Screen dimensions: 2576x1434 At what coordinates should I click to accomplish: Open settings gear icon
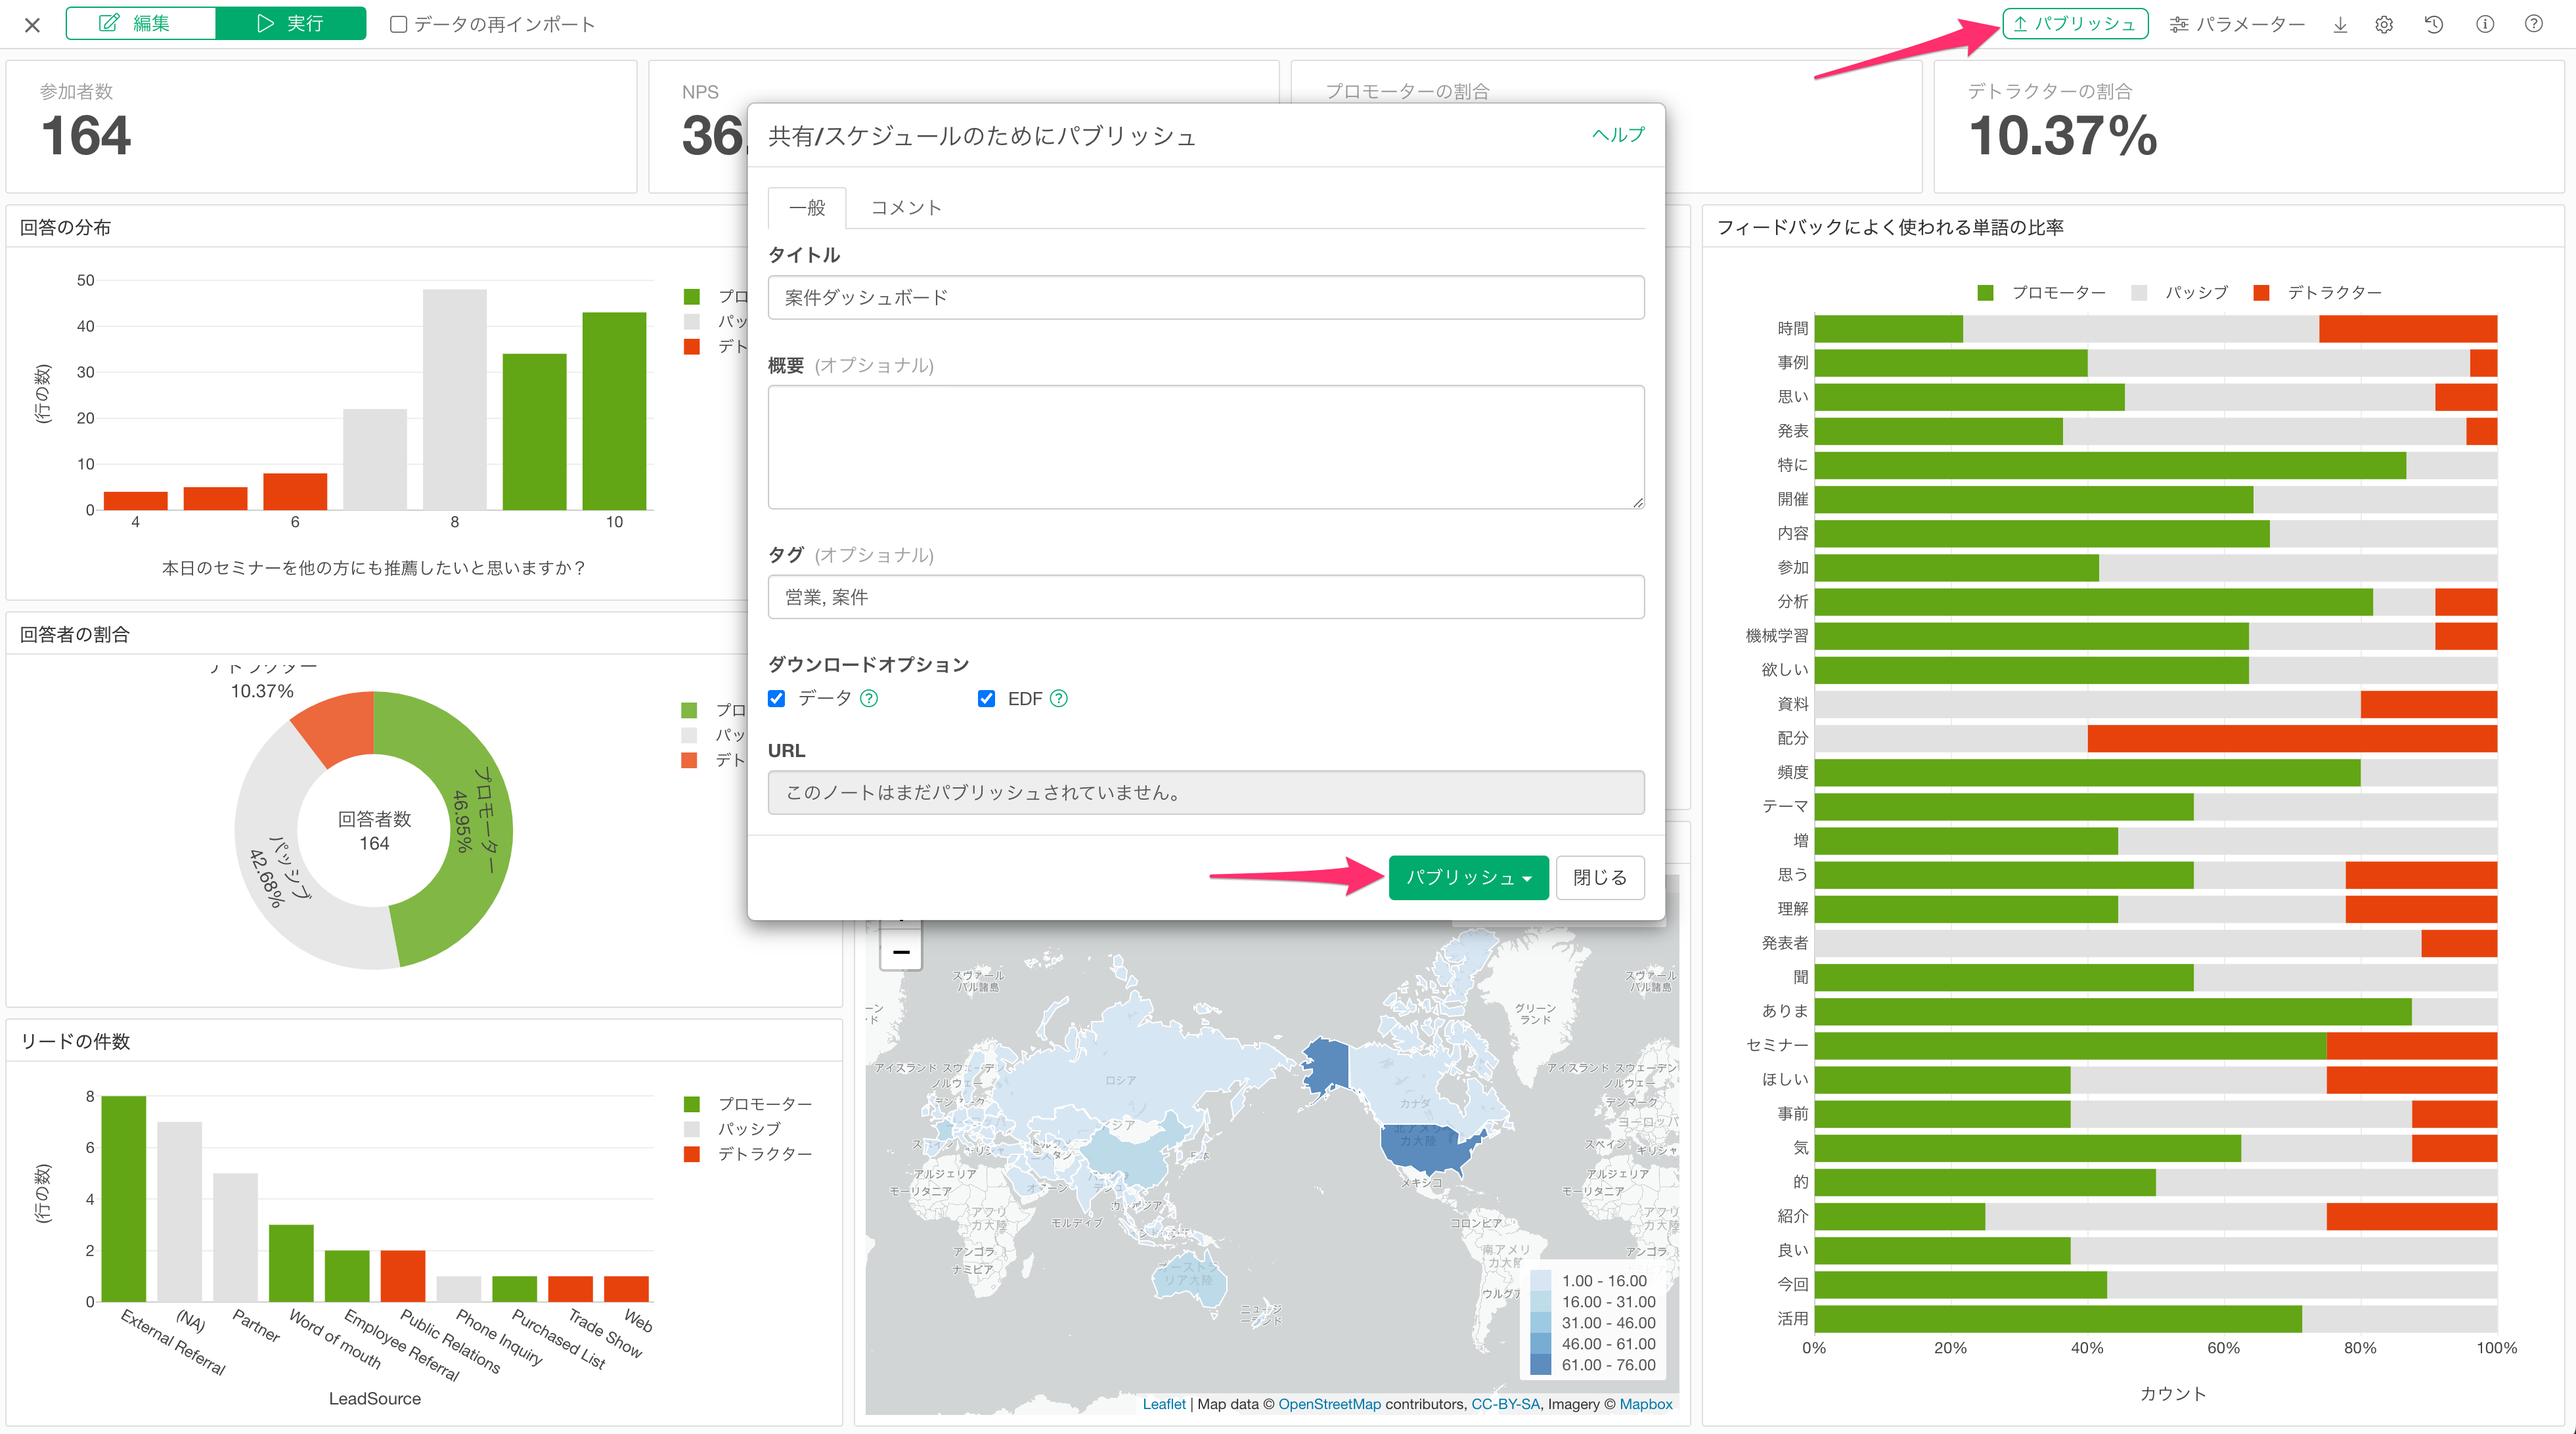point(2384,25)
